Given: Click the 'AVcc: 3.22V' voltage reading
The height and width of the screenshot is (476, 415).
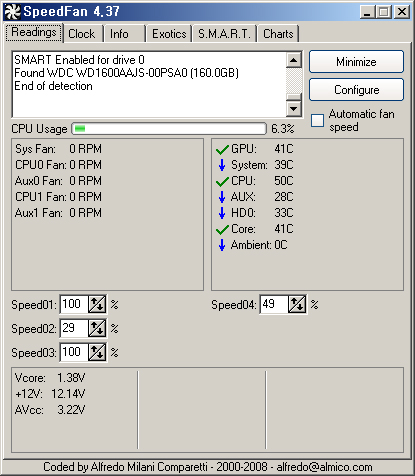Looking at the screenshot, I should (50, 410).
